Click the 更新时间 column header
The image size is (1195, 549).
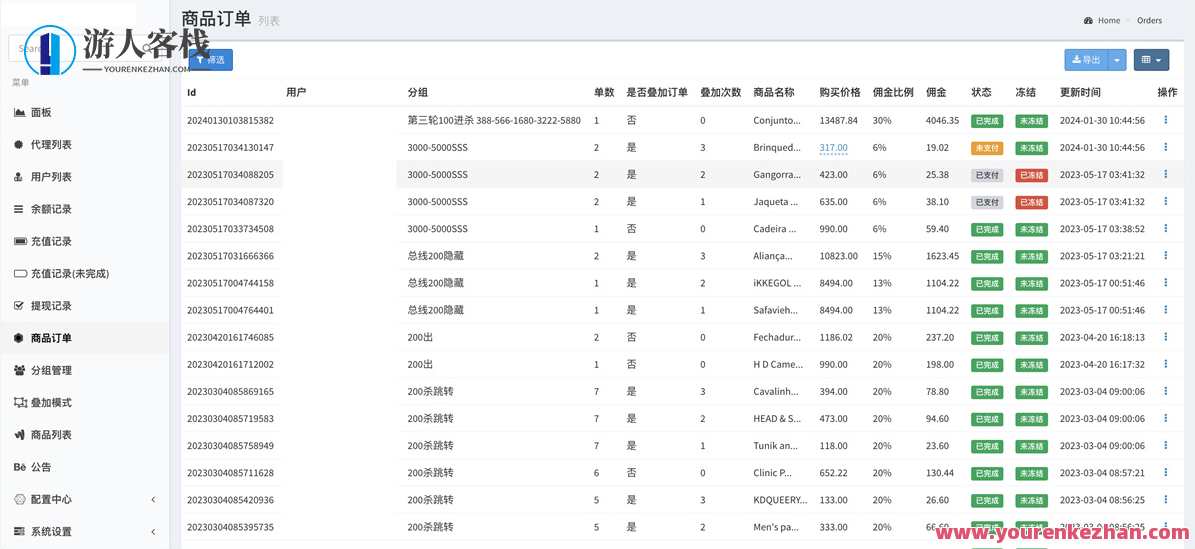point(1080,92)
